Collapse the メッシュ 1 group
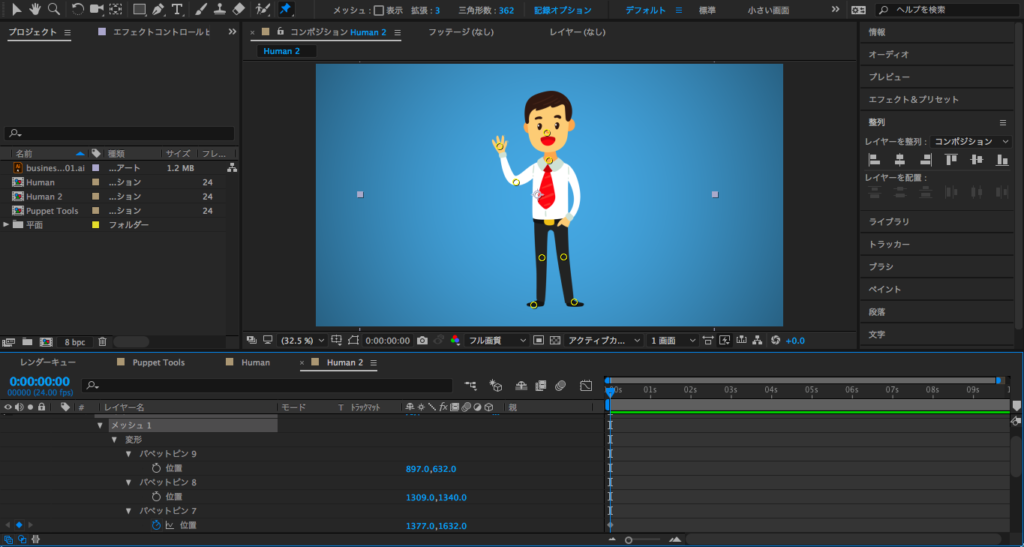Image resolution: width=1024 pixels, height=547 pixels. [100, 425]
